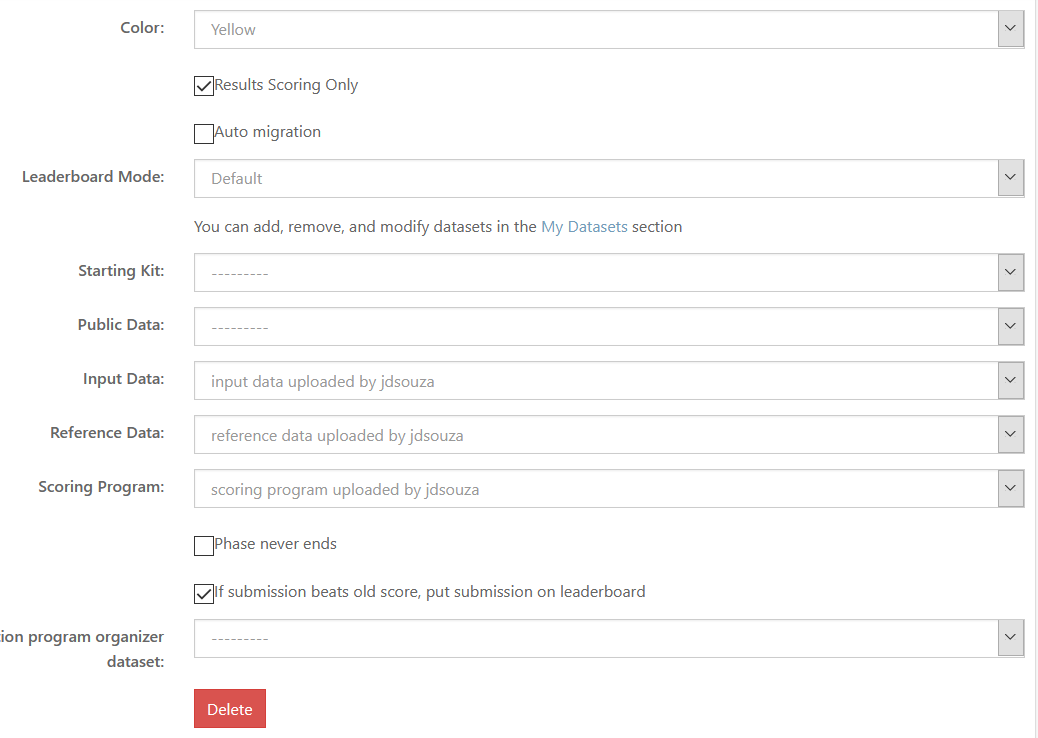Click the red Delete button
The width and height of the screenshot is (1038, 738).
coord(229,708)
